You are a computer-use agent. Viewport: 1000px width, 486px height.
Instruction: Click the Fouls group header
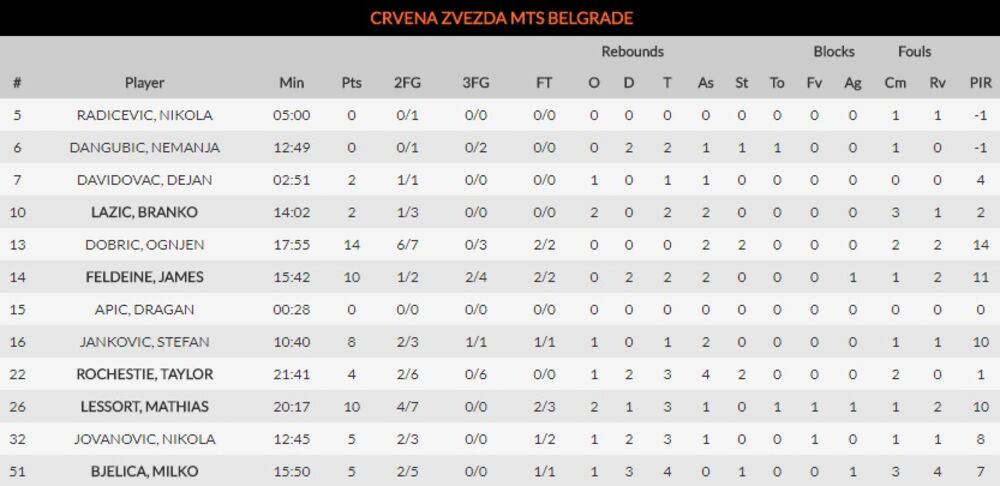914,51
